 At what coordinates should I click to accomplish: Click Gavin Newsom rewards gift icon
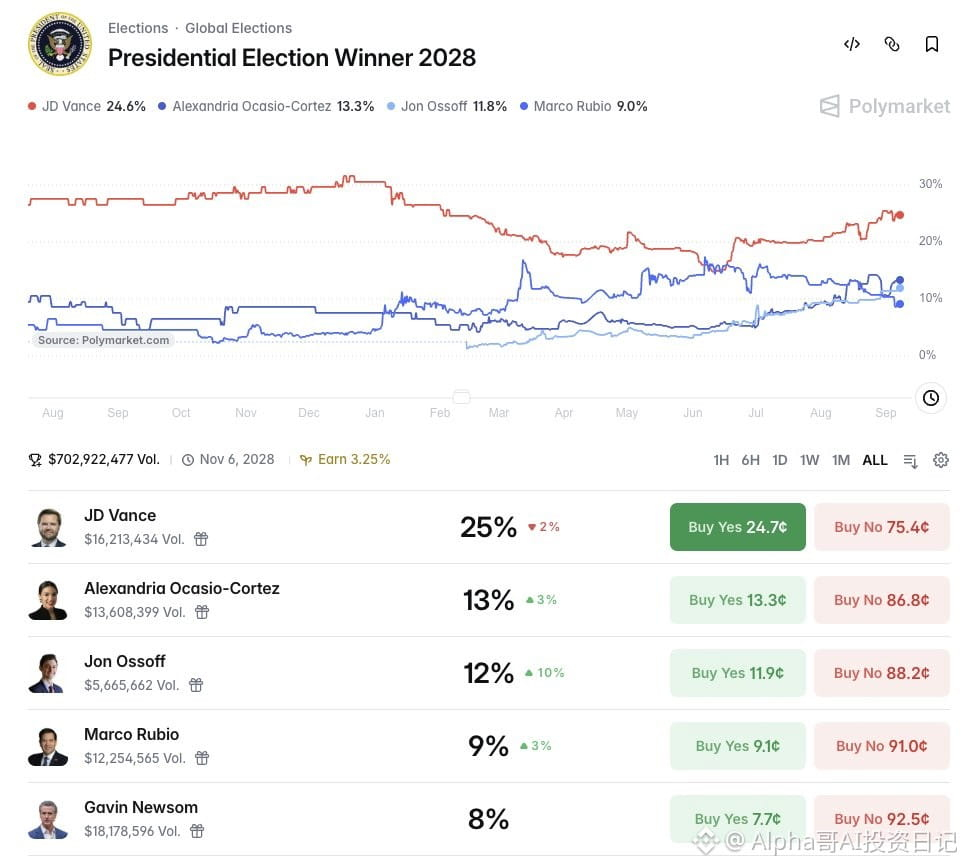coord(197,832)
